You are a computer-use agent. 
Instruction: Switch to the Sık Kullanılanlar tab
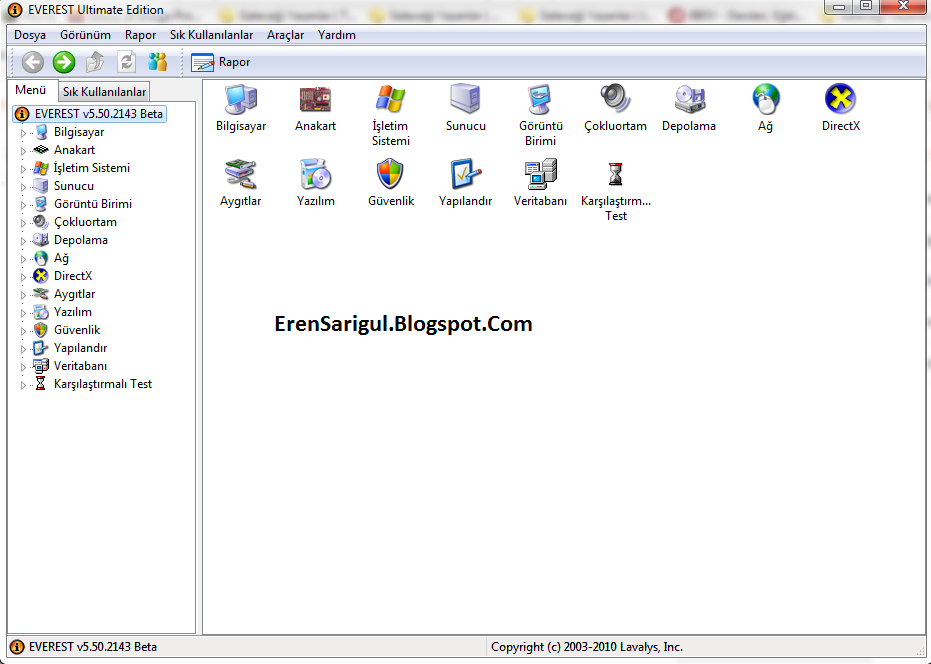pos(104,90)
